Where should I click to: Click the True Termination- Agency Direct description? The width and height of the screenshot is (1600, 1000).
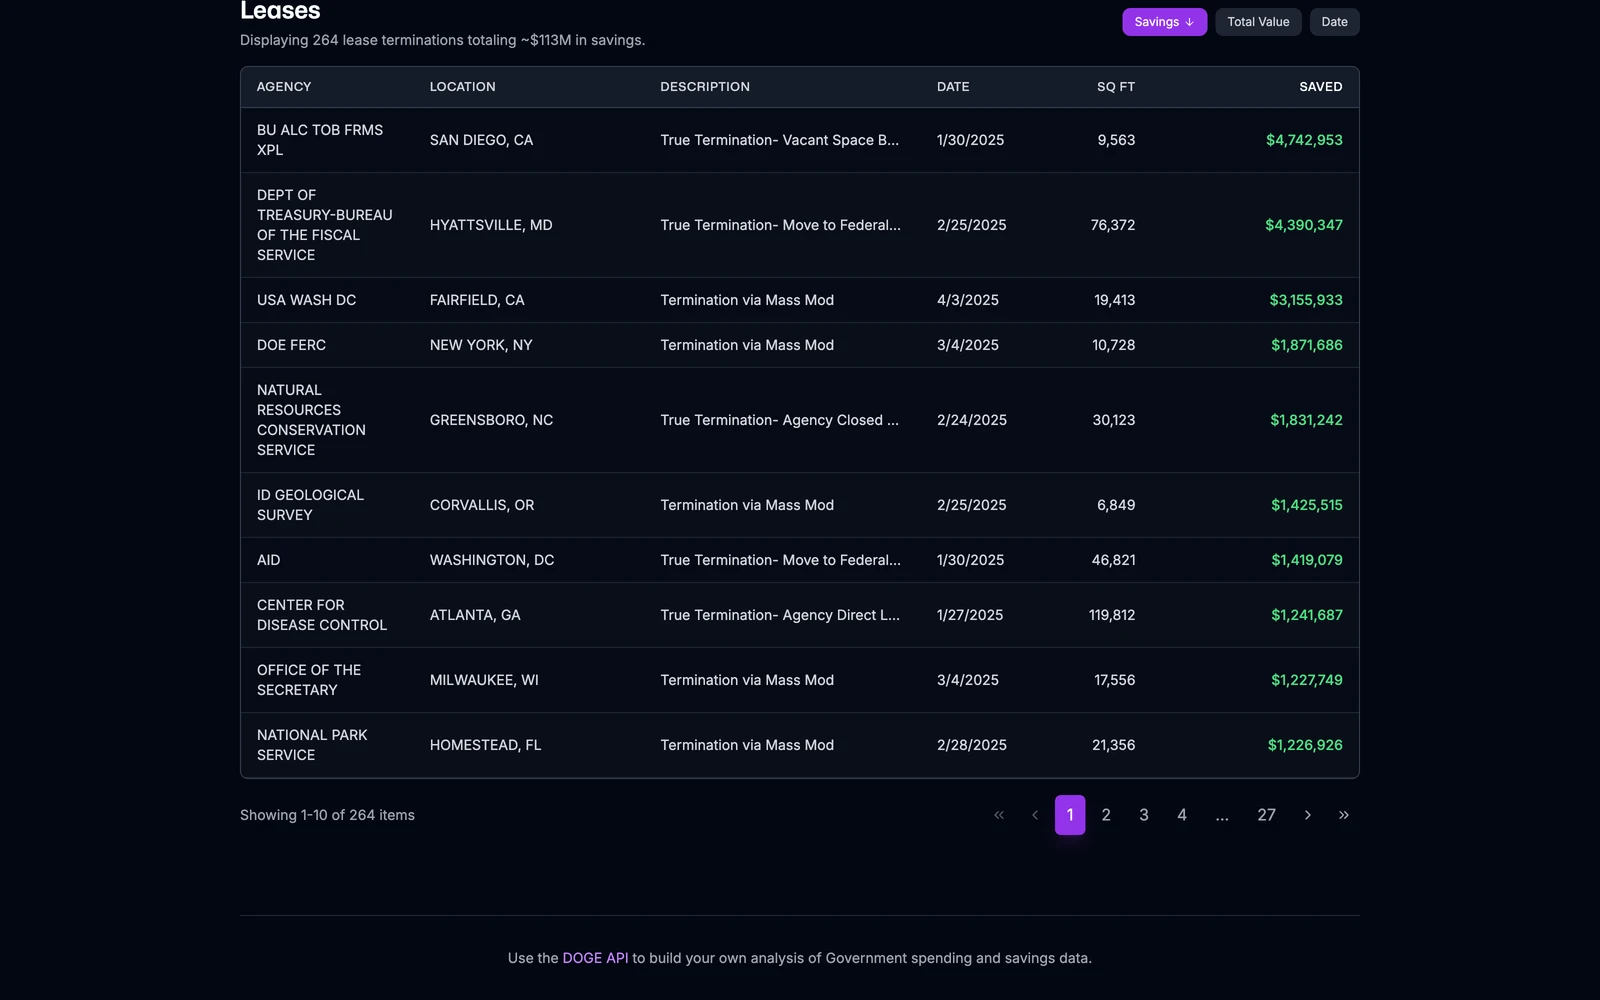click(780, 615)
